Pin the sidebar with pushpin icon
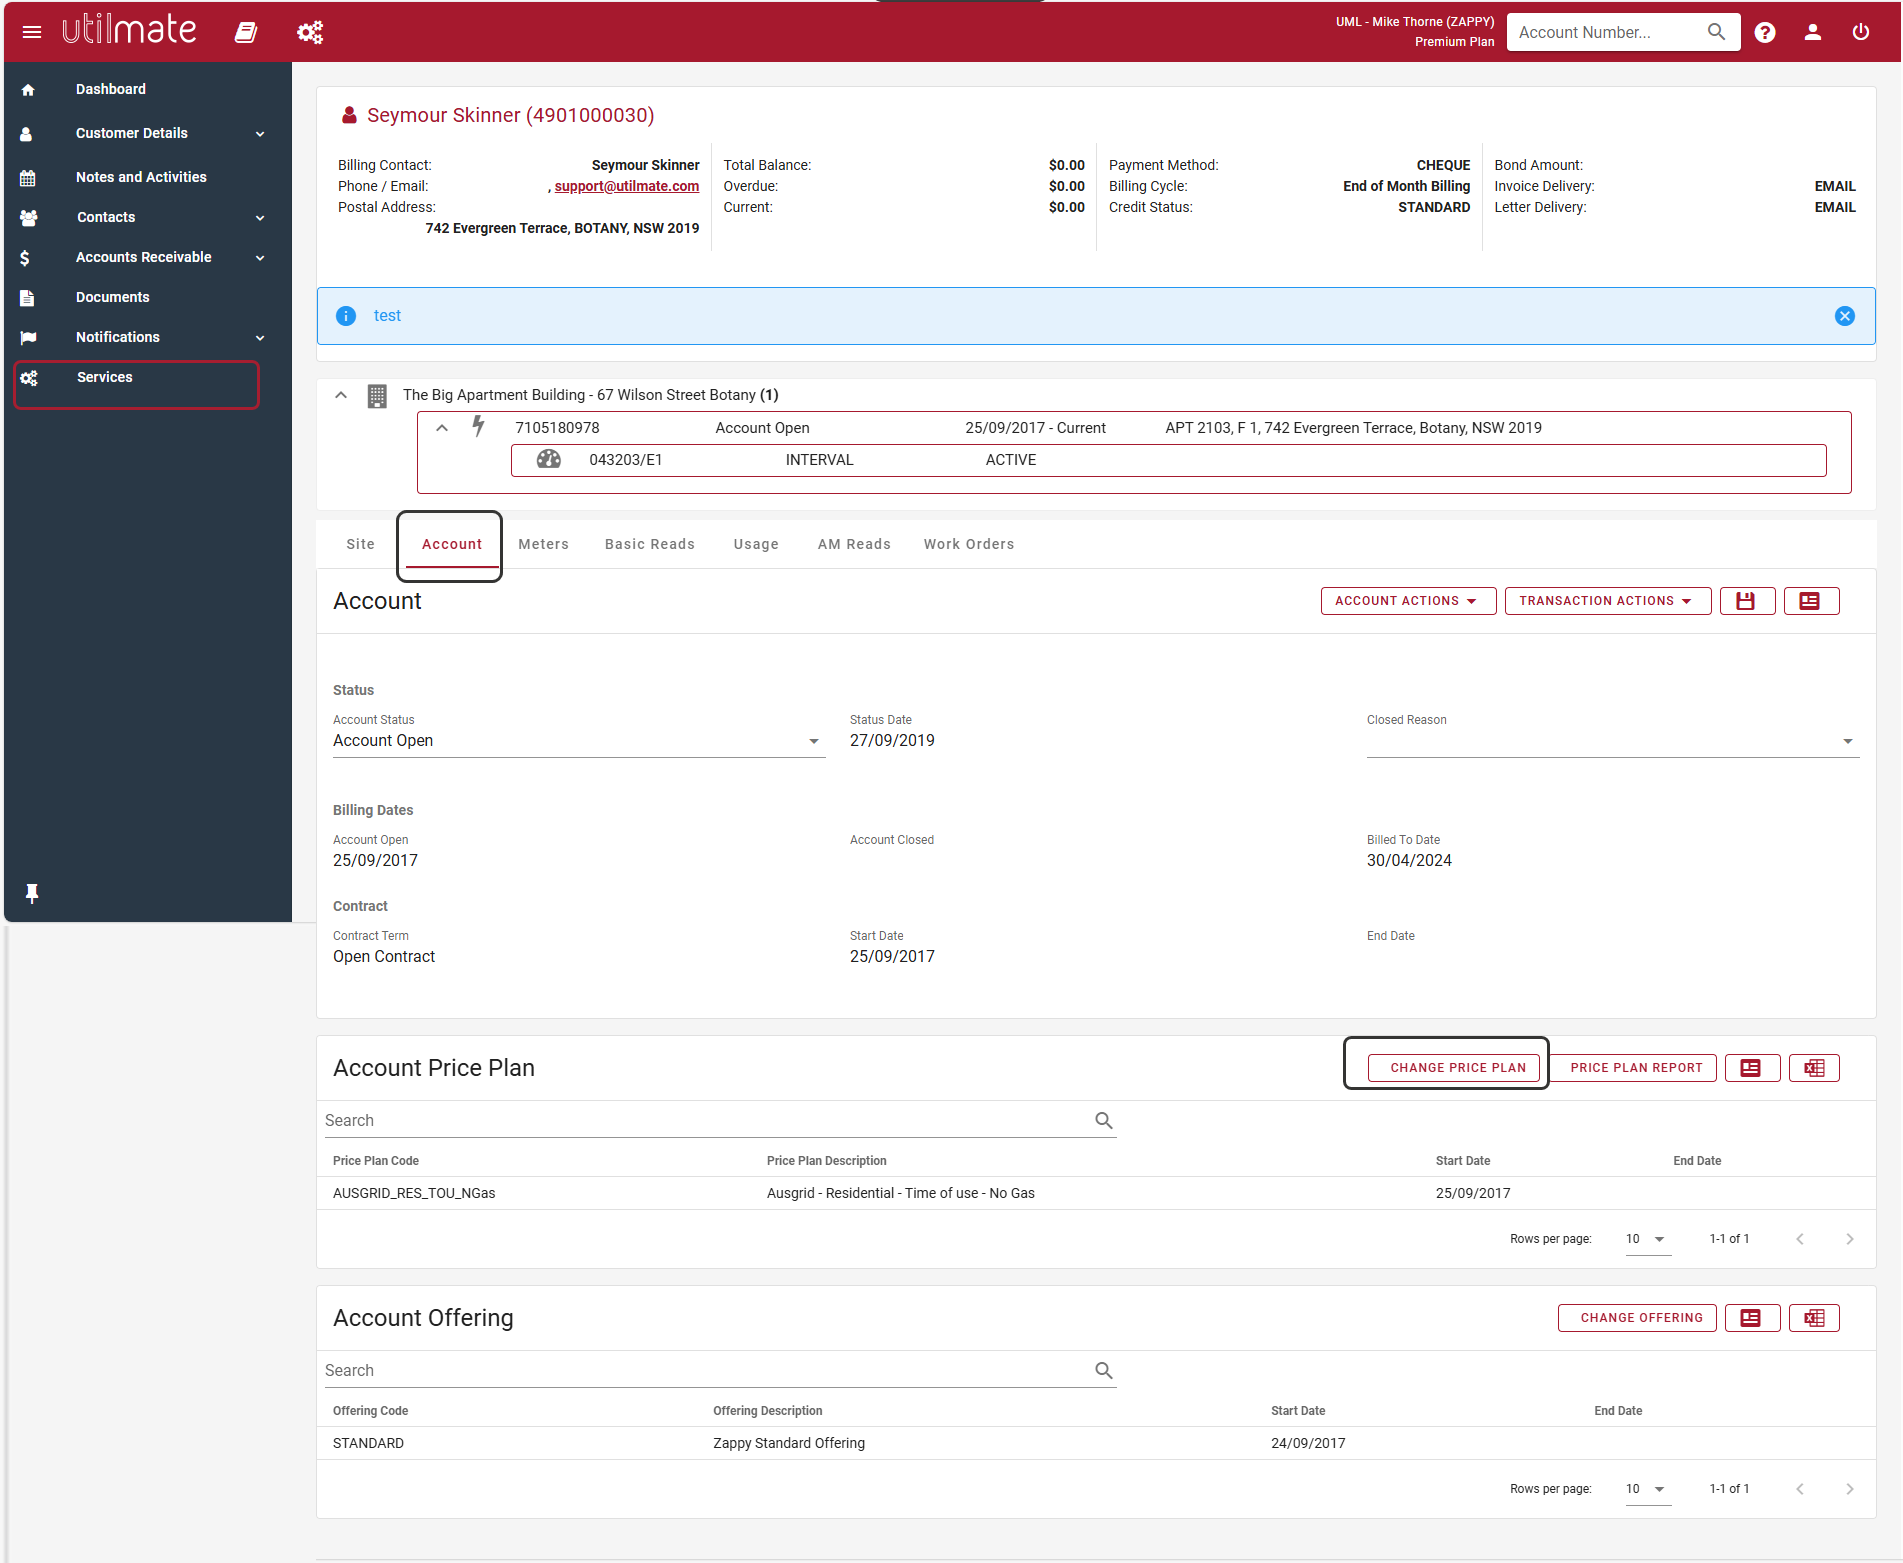Image resolution: width=1903 pixels, height=1563 pixels. point(31,893)
